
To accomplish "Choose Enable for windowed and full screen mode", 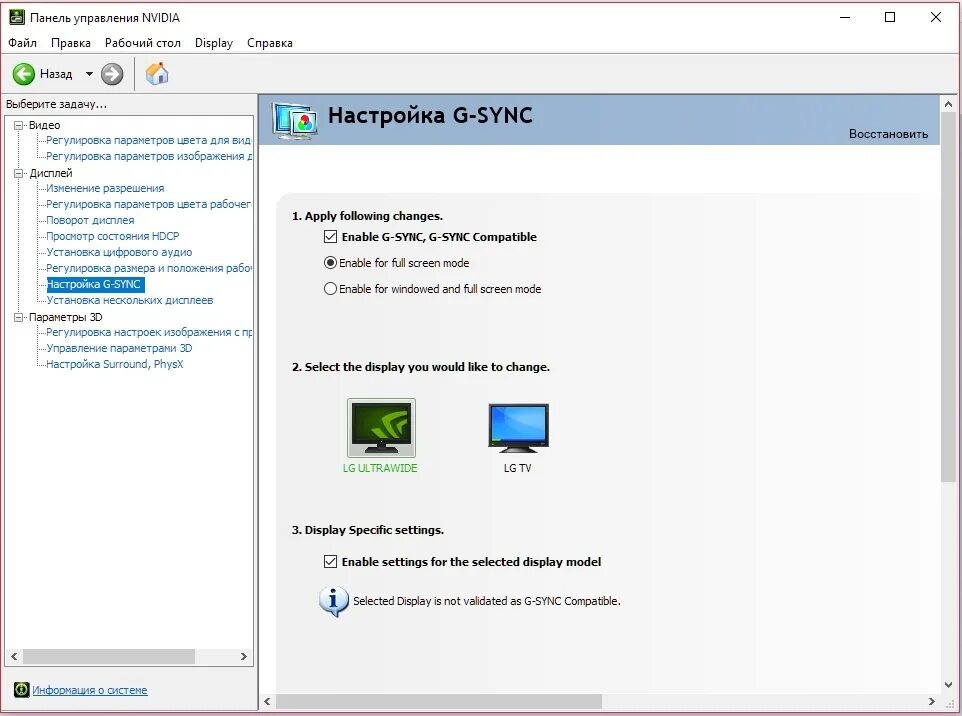I will tap(330, 288).
